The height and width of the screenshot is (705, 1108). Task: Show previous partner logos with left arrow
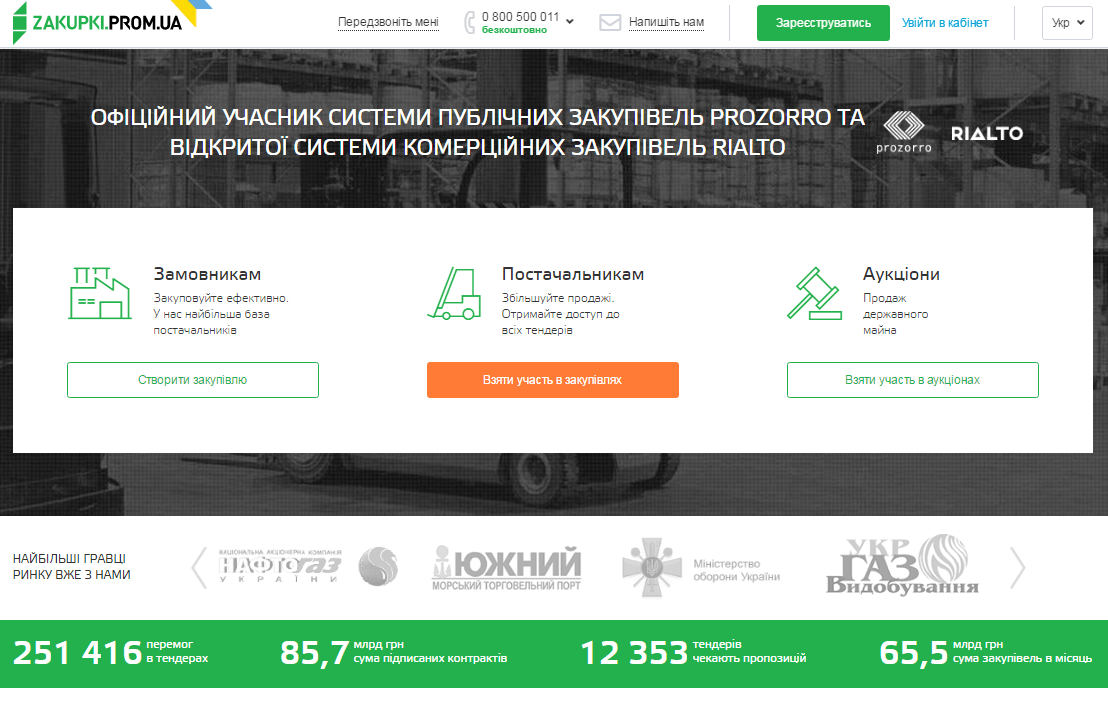199,568
